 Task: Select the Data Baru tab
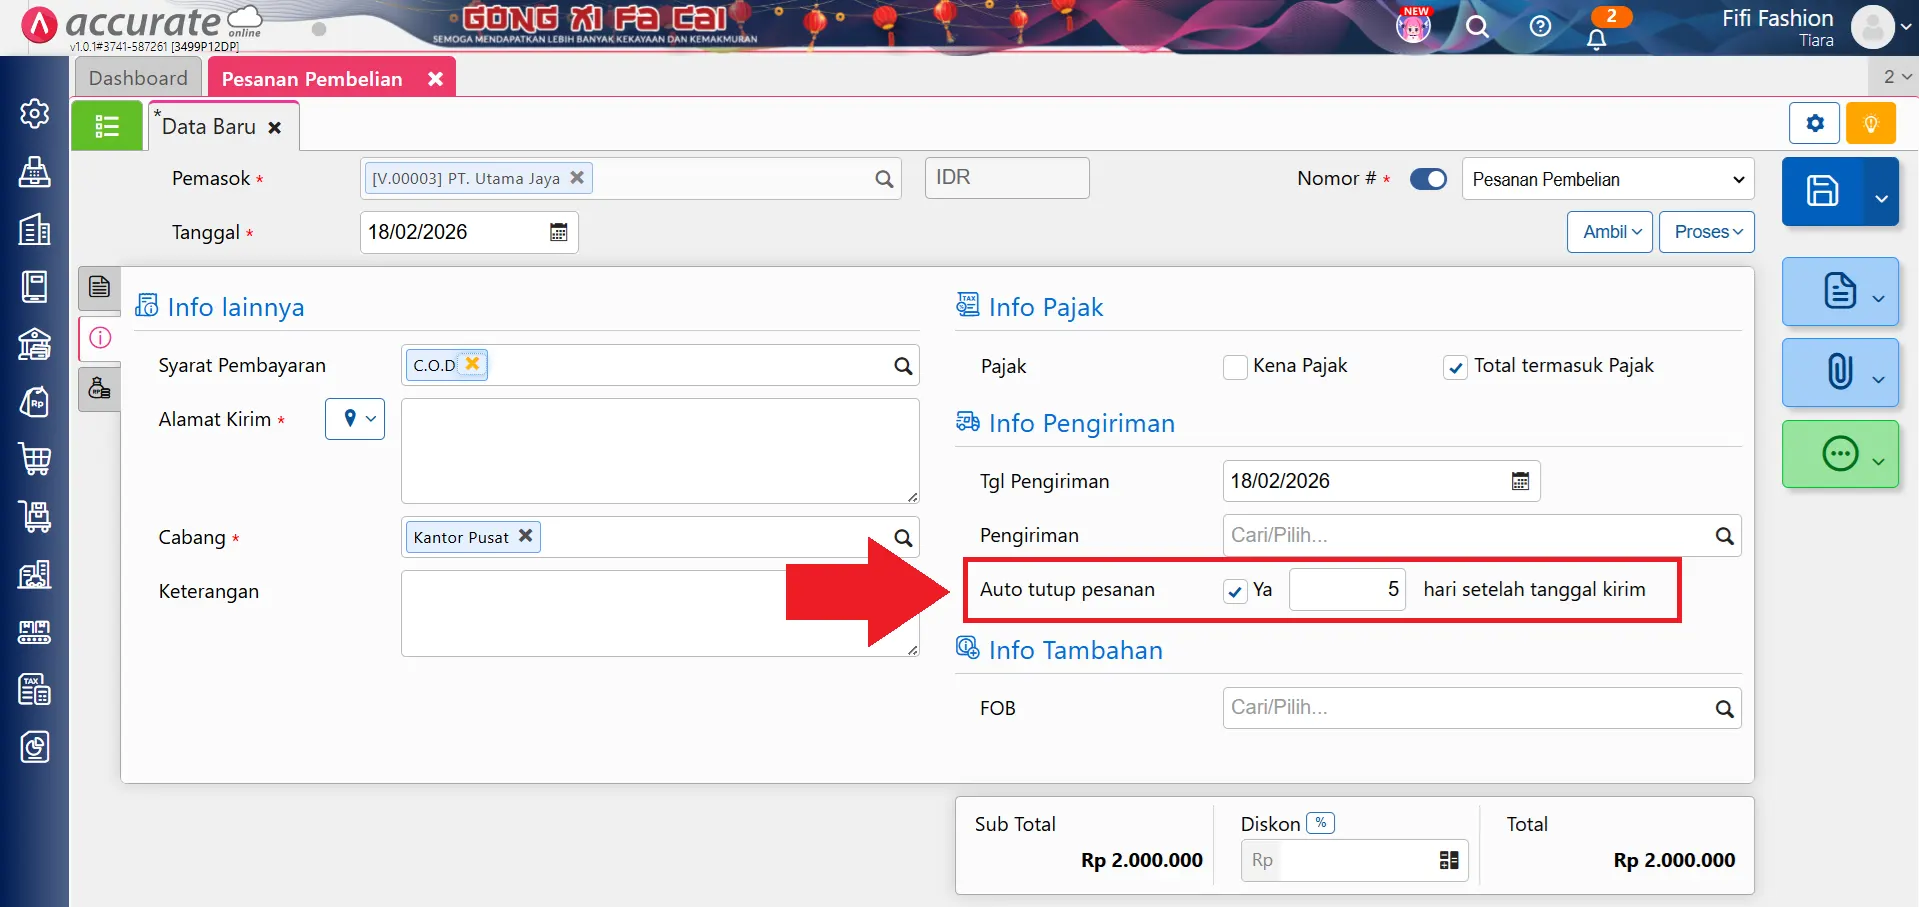(x=209, y=127)
